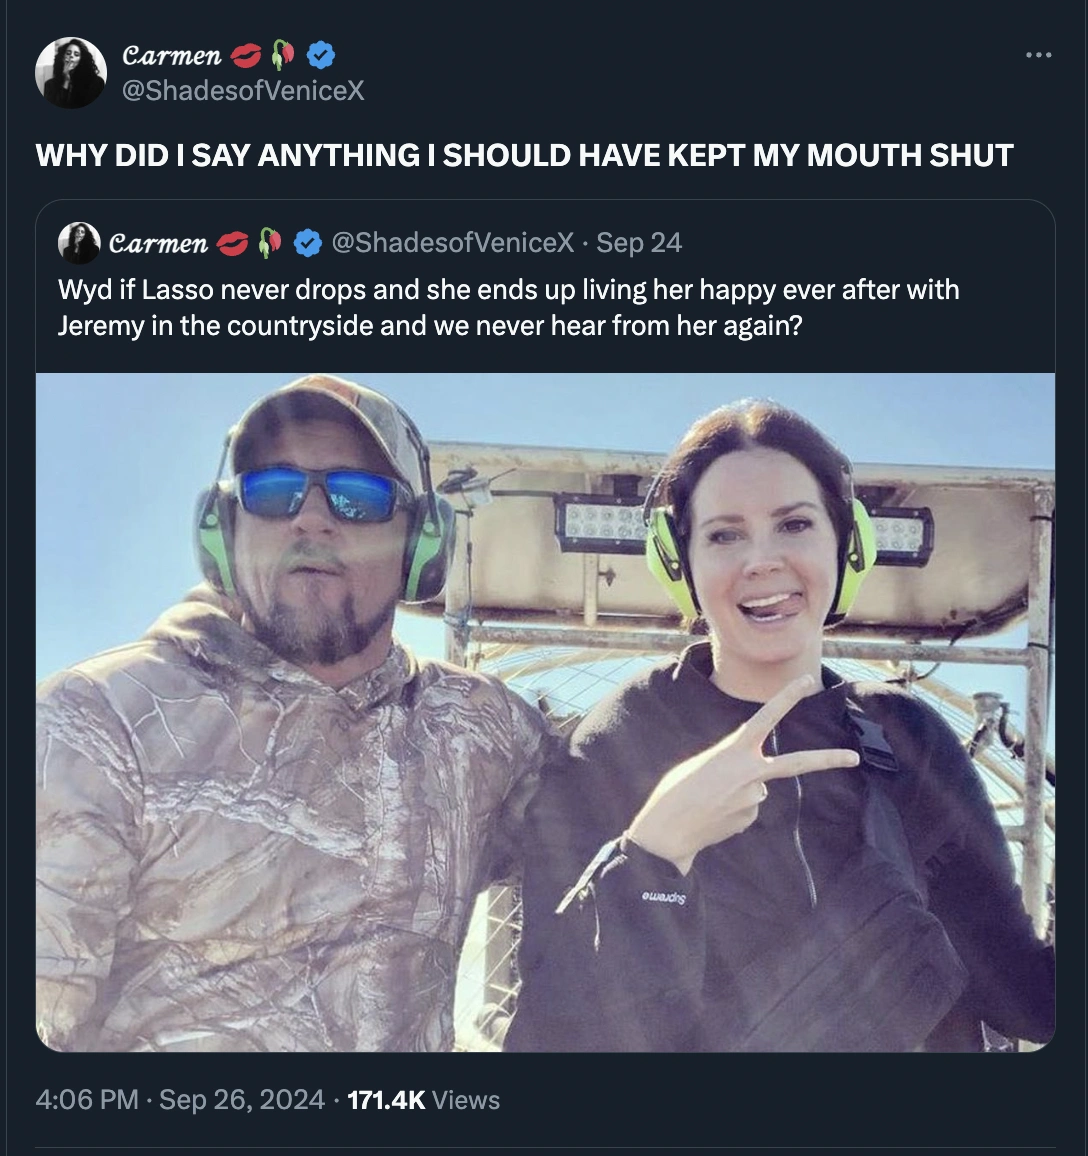Click the all-caps main tweet text
This screenshot has height=1156, width=1088.
point(524,155)
